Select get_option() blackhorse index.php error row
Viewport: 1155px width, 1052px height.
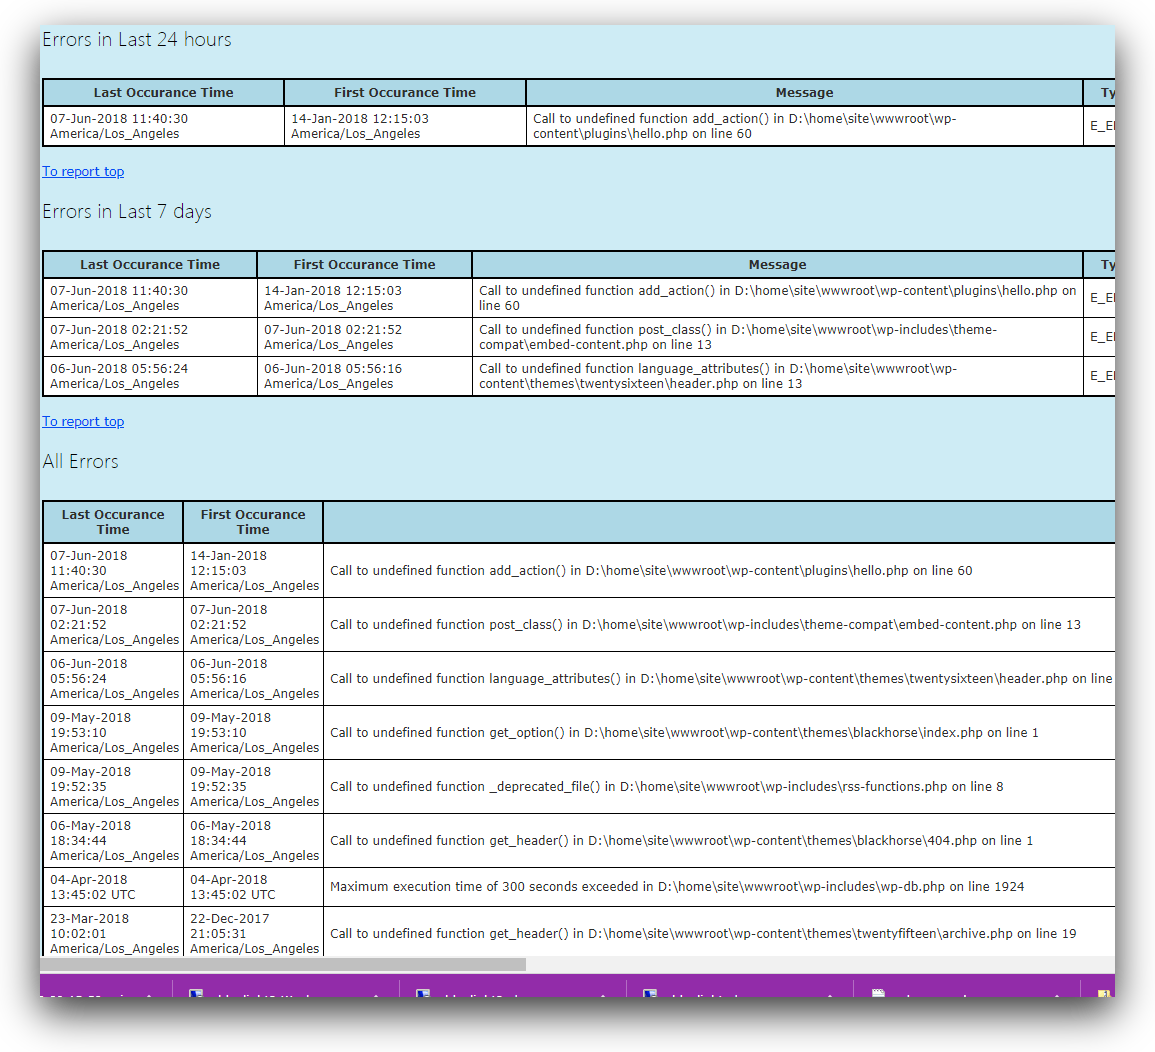coord(684,733)
